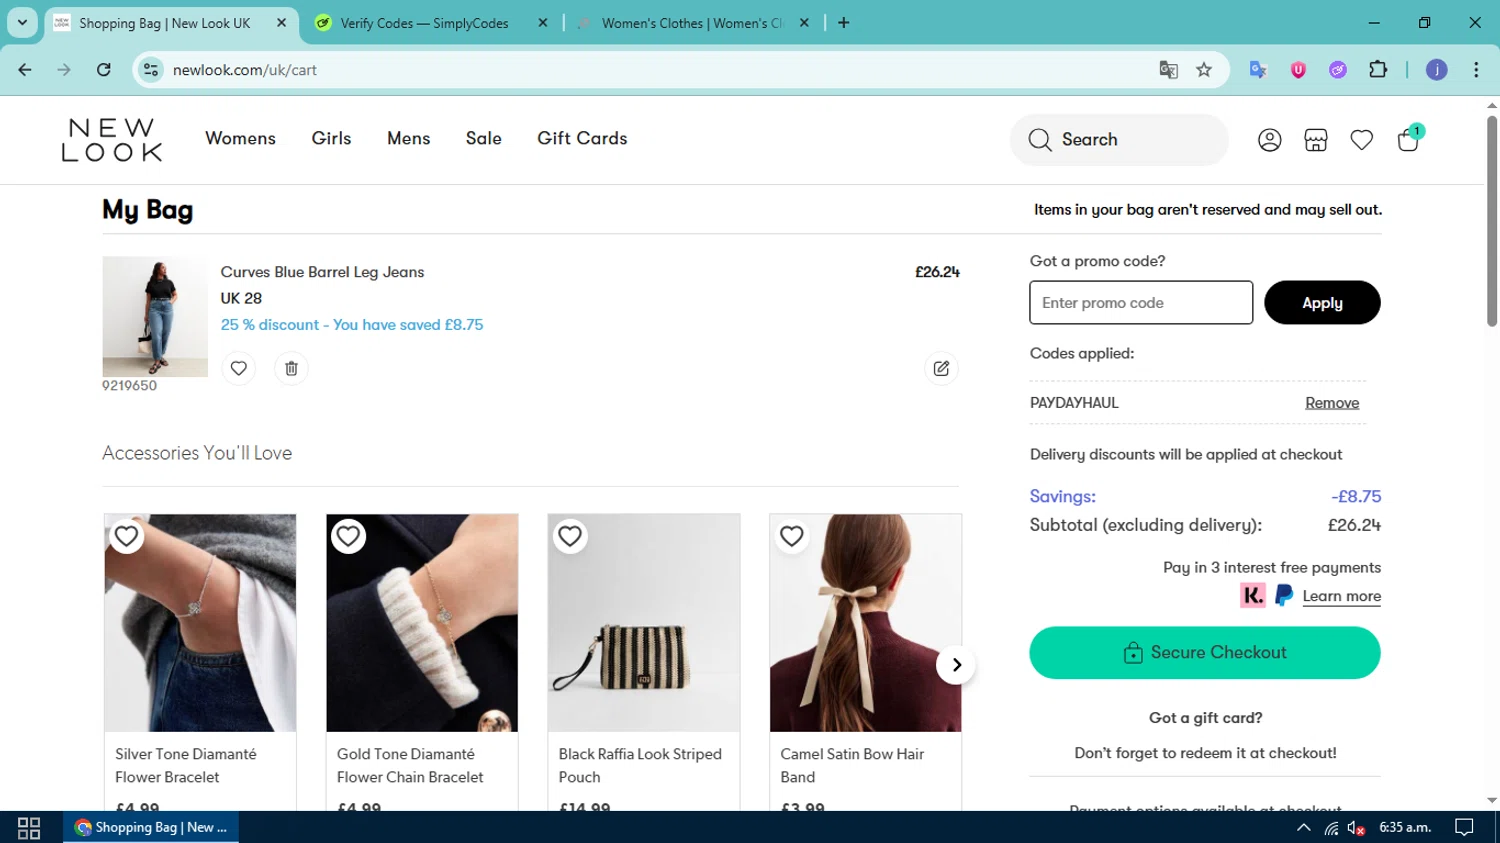
Task: Click the Enter promo code field
Action: (1141, 303)
